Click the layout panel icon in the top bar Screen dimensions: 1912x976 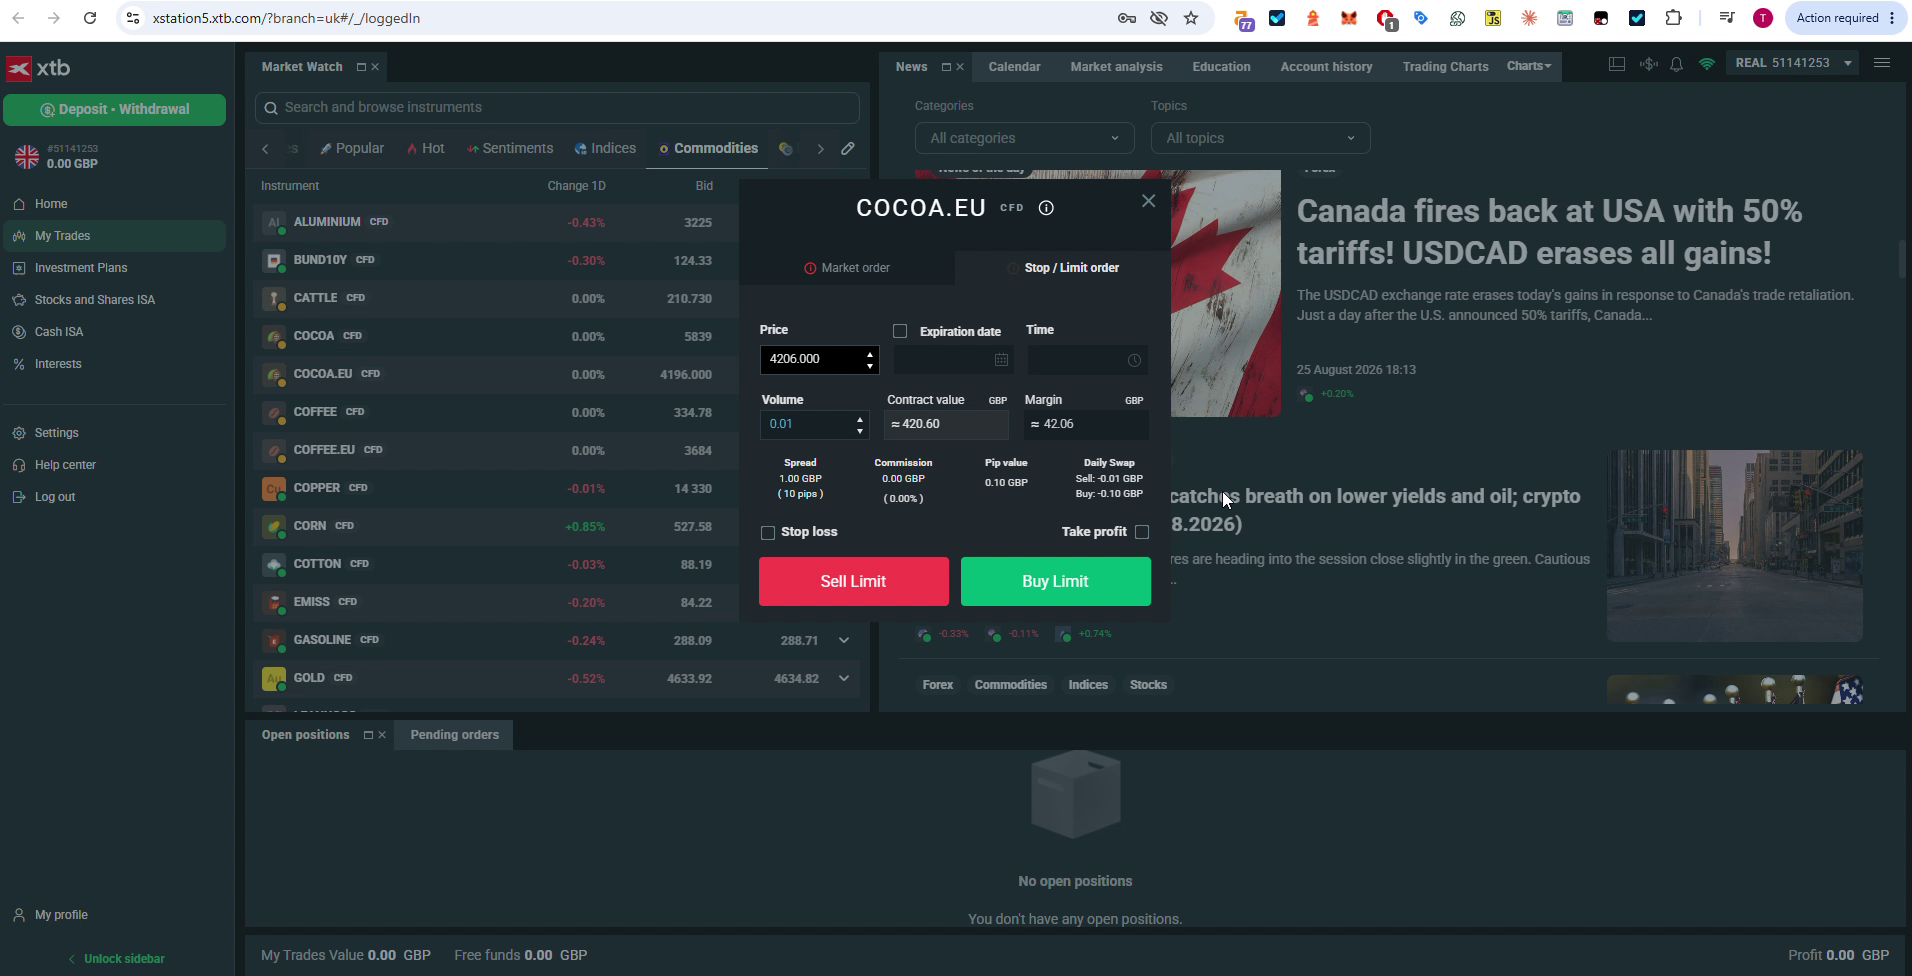[x=1617, y=64]
